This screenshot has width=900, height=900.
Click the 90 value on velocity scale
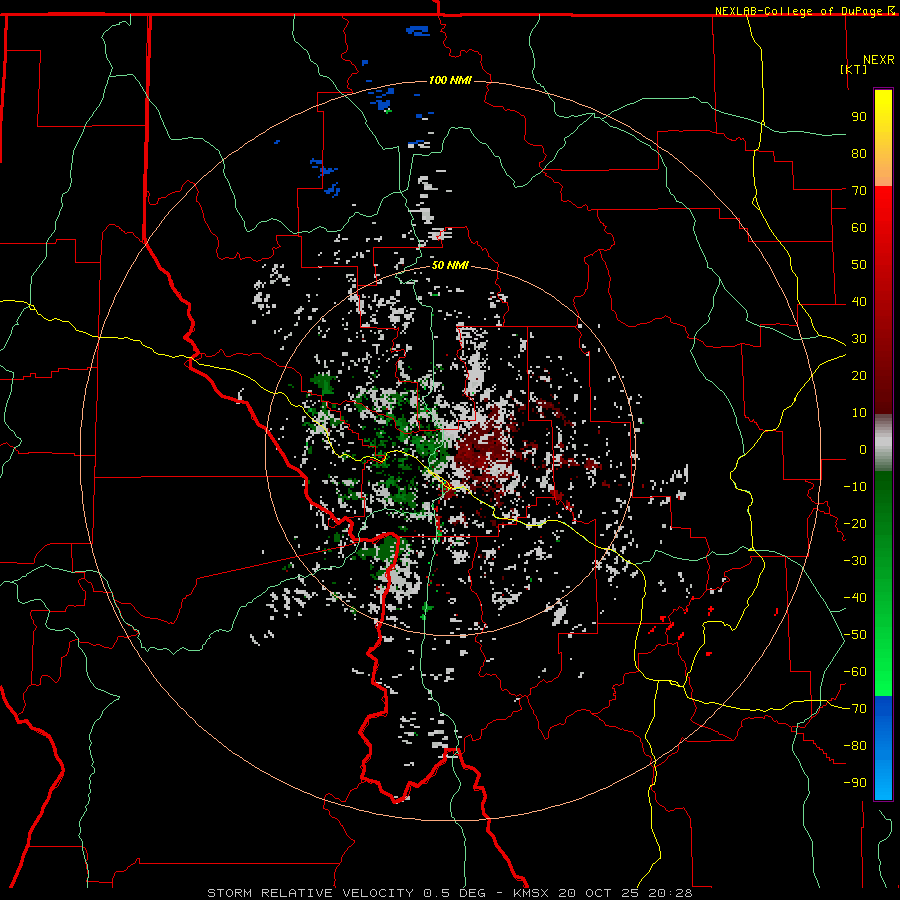pos(859,117)
